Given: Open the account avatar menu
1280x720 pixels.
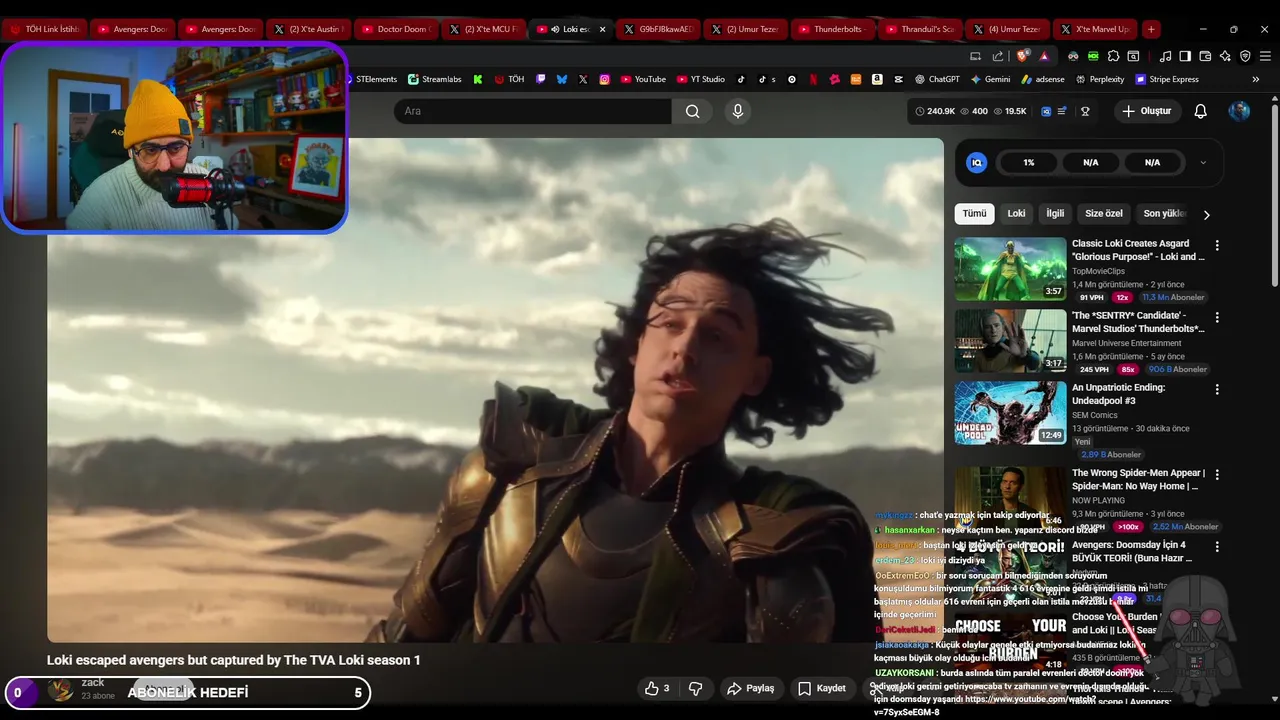Looking at the screenshot, I should [1239, 111].
